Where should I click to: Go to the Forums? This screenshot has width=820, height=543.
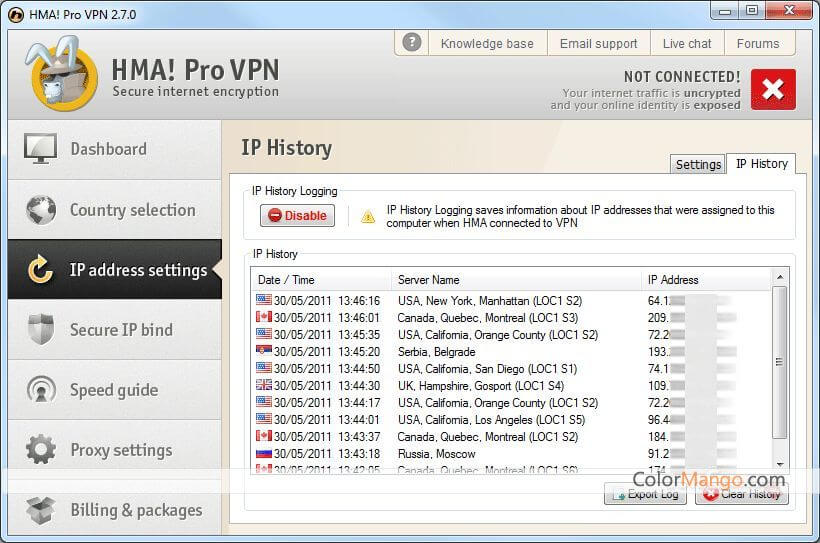click(x=757, y=43)
